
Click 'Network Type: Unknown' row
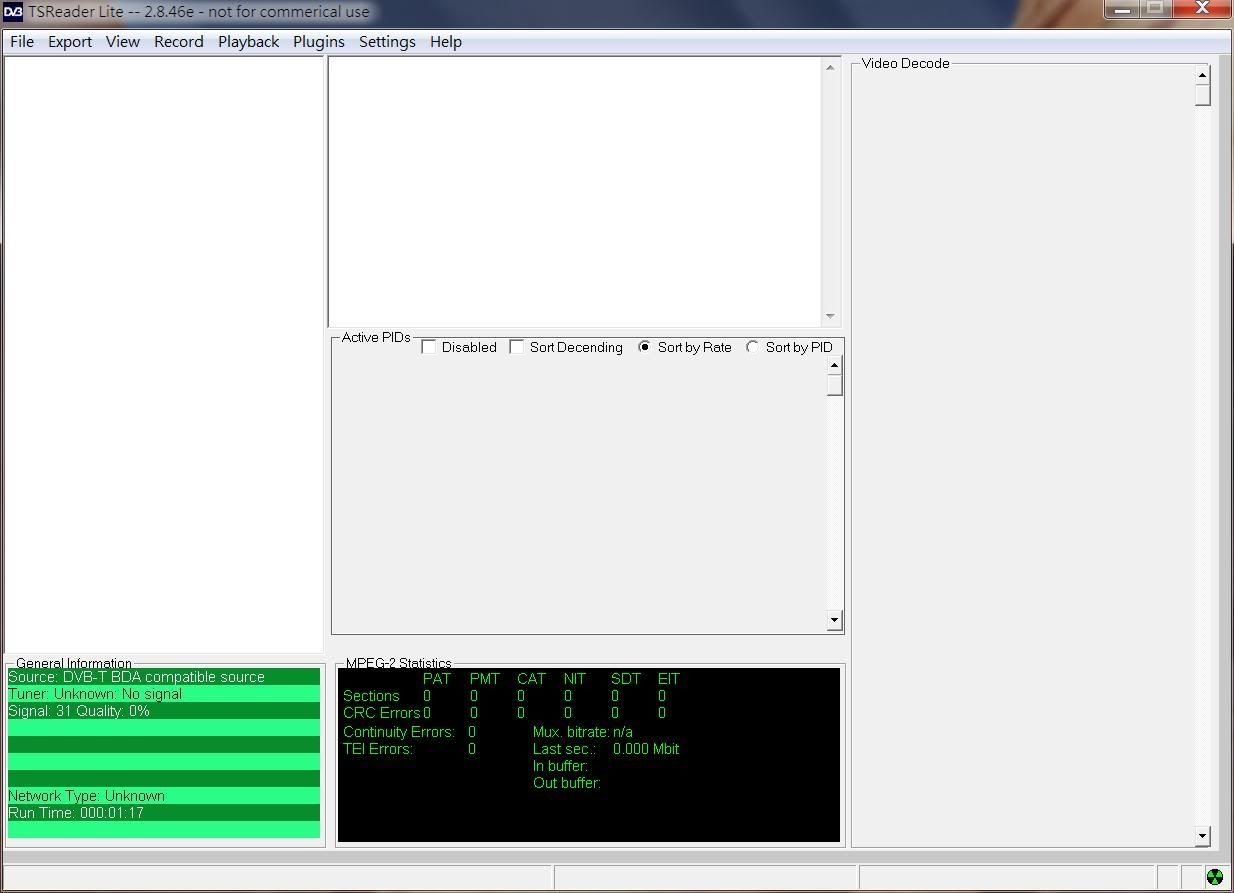[x=164, y=796]
